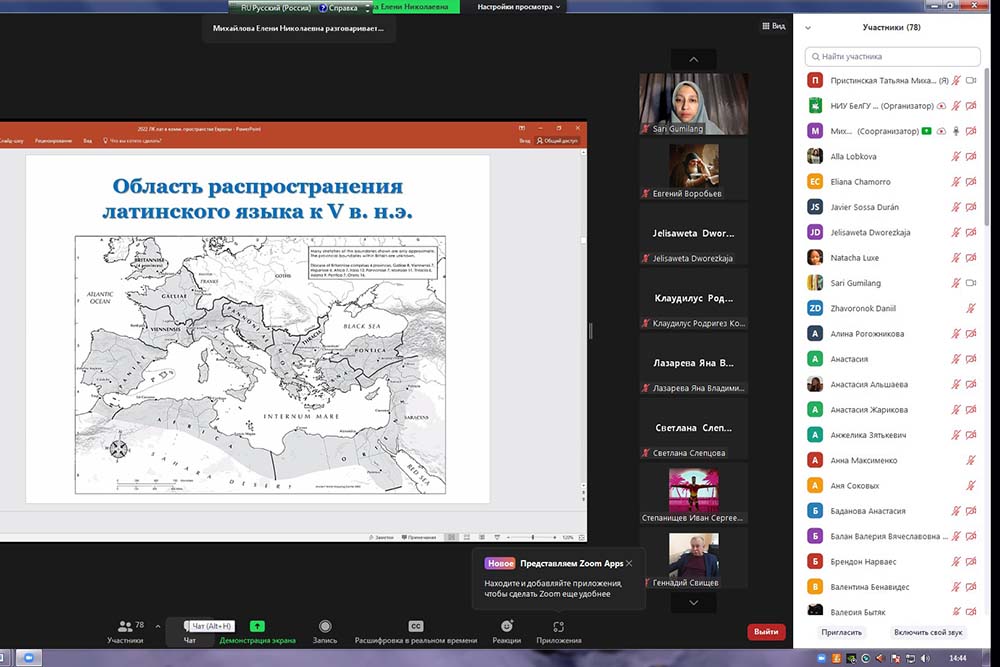Click the red Выйти button
1000x667 pixels.
click(766, 632)
